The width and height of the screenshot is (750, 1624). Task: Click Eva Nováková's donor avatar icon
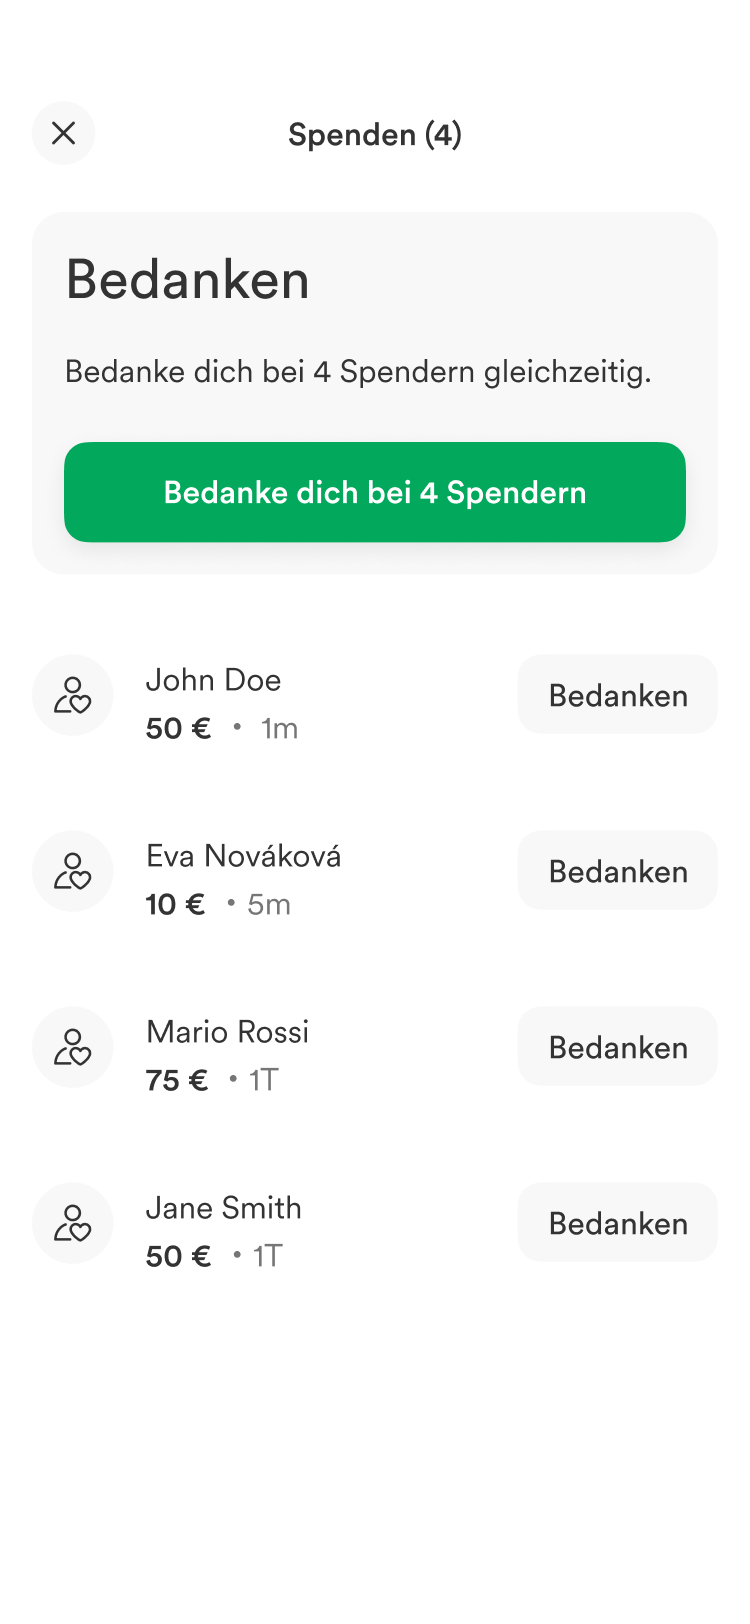[x=73, y=871]
